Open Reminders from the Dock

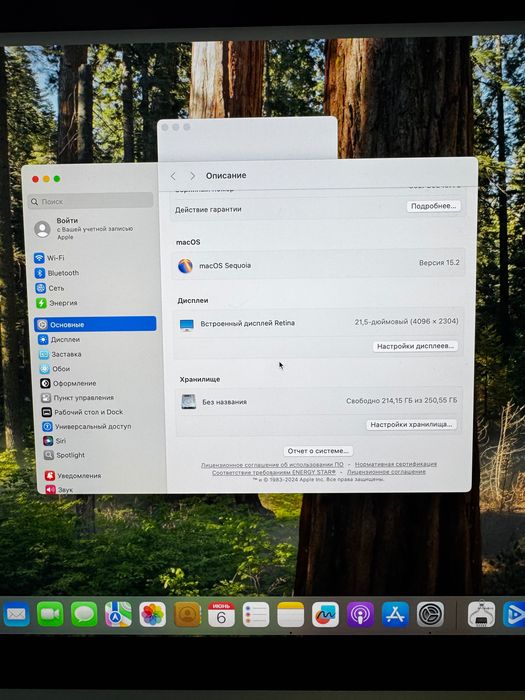coord(256,614)
